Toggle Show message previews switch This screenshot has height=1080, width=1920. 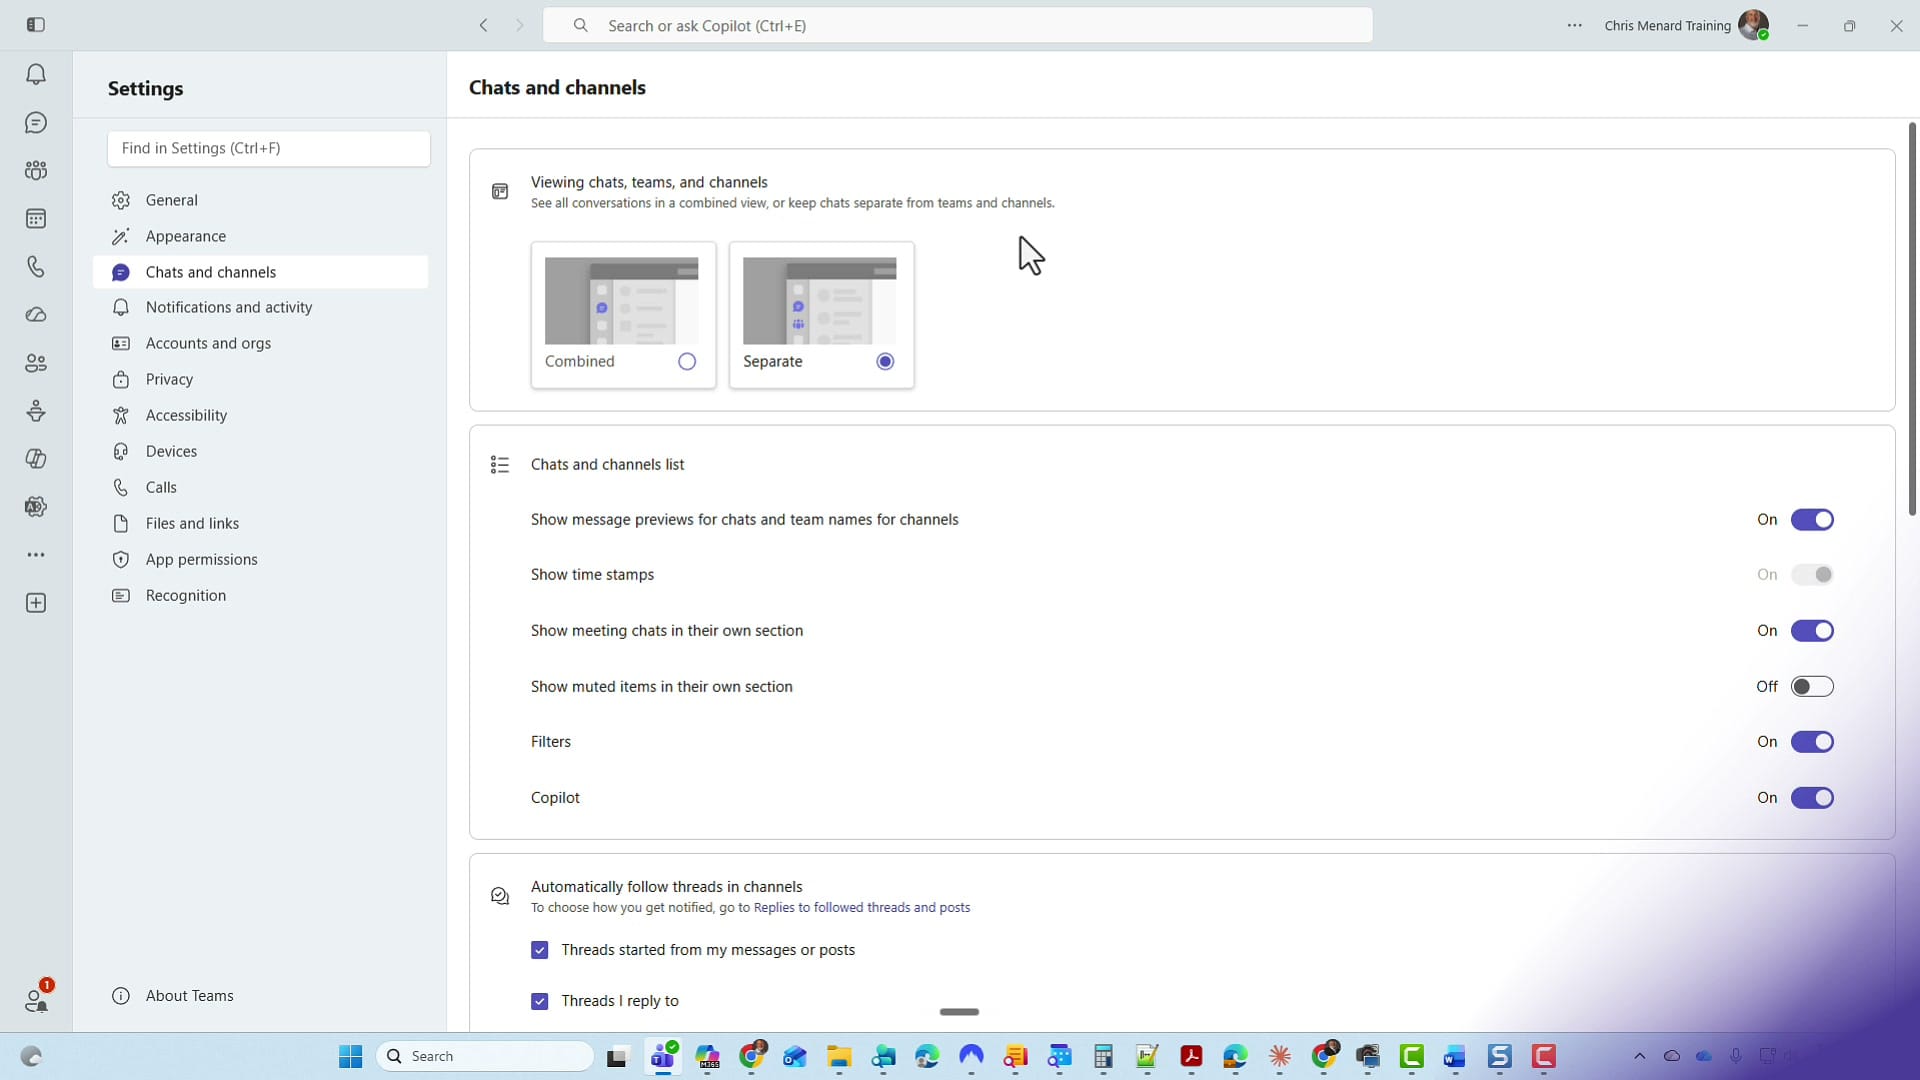click(x=1812, y=519)
